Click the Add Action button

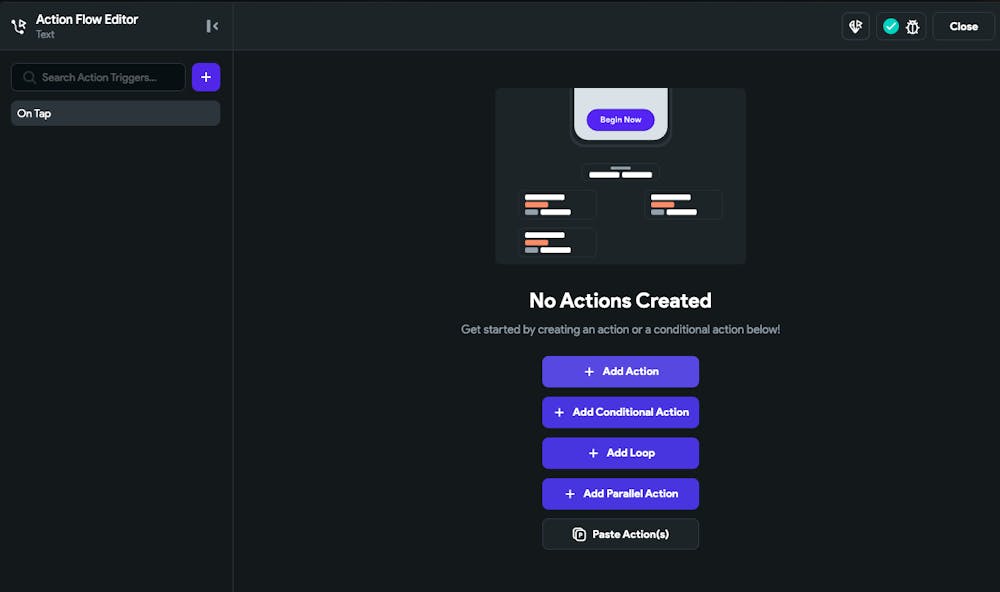point(620,371)
